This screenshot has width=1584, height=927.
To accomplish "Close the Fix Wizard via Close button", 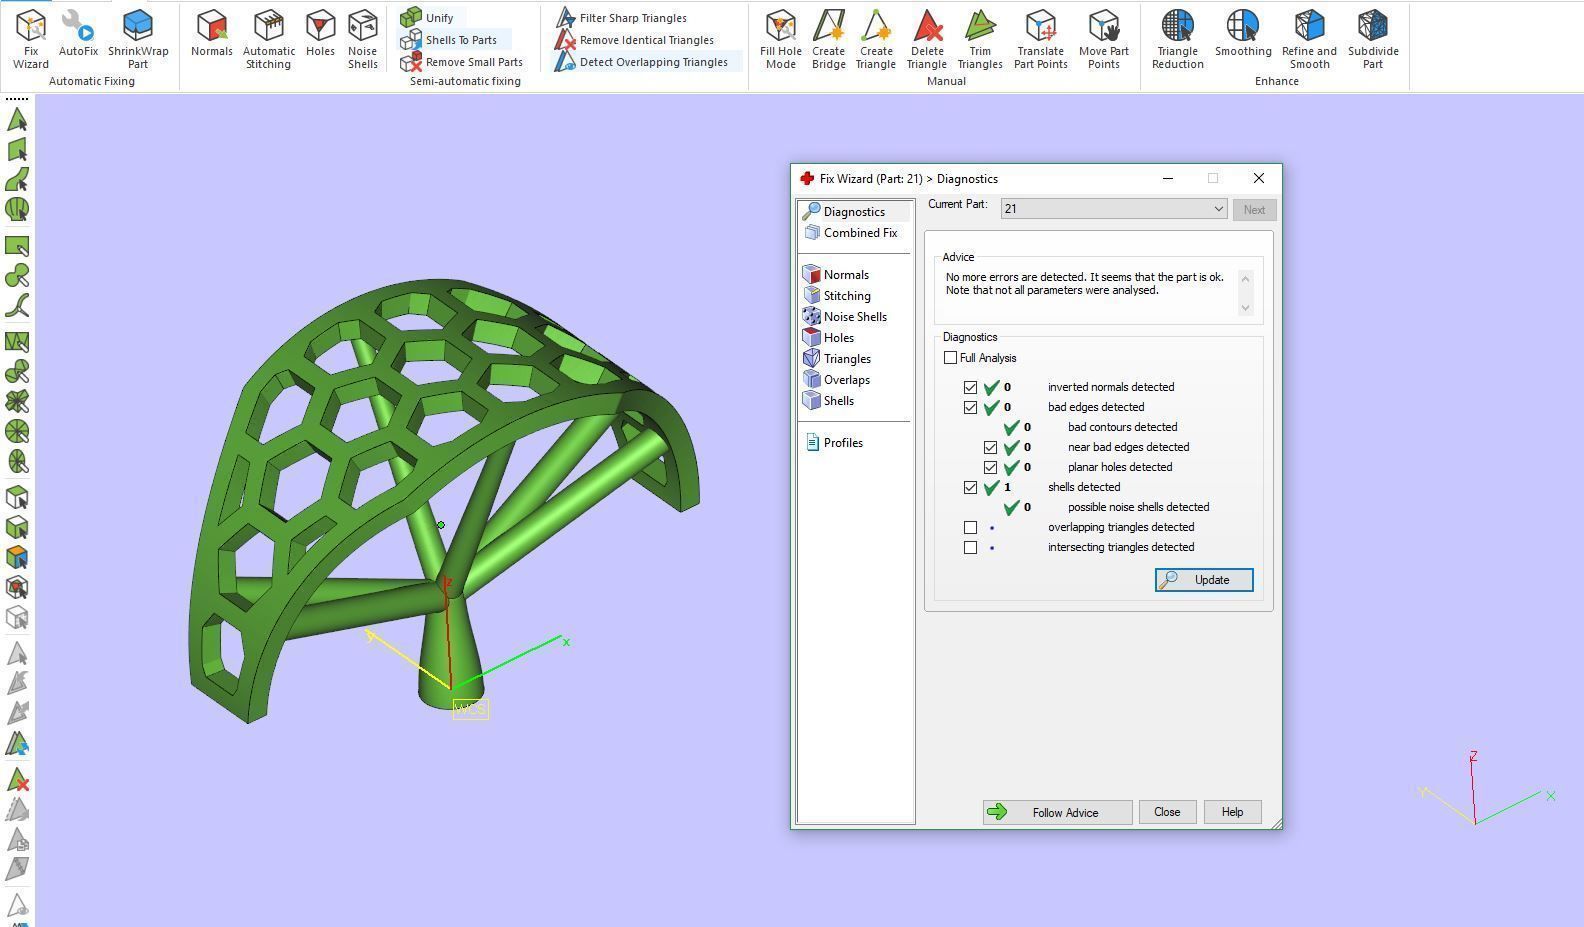I will (x=1167, y=812).
